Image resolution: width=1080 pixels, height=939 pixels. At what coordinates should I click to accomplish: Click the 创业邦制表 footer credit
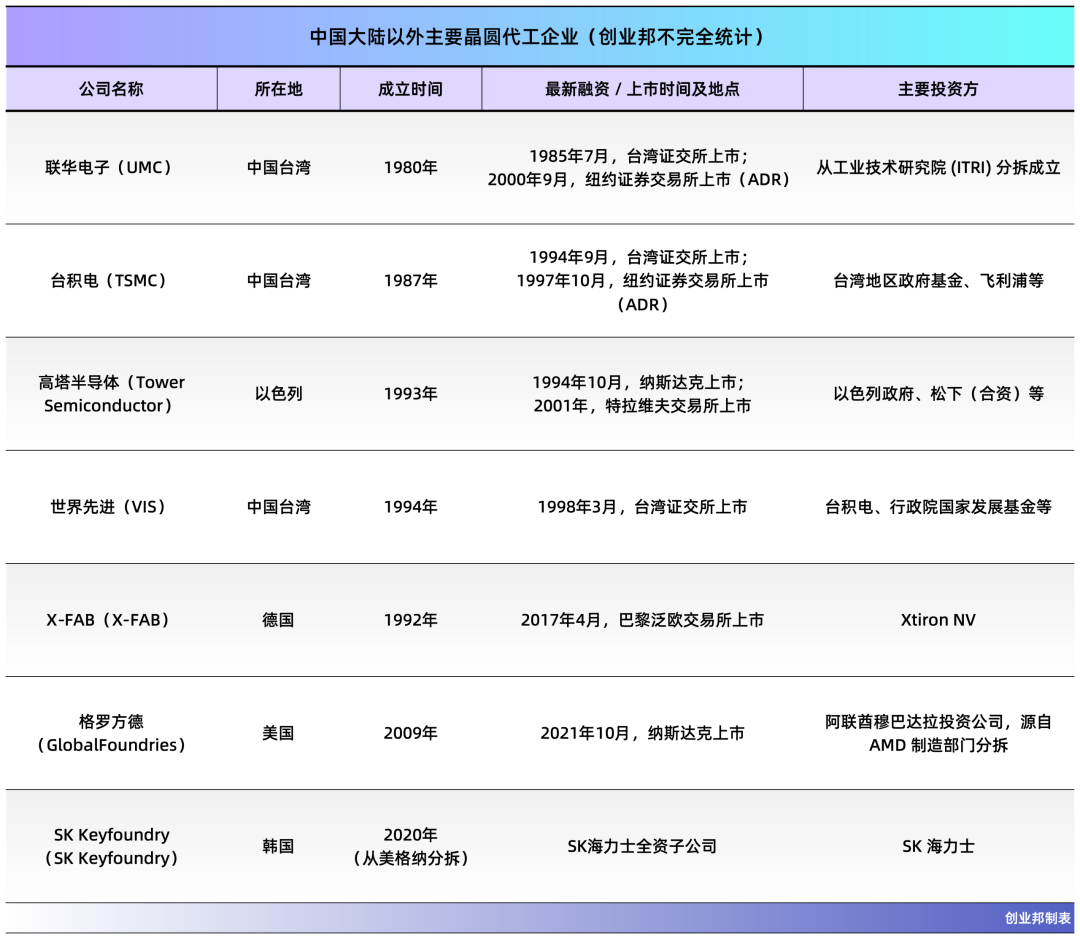1037,918
